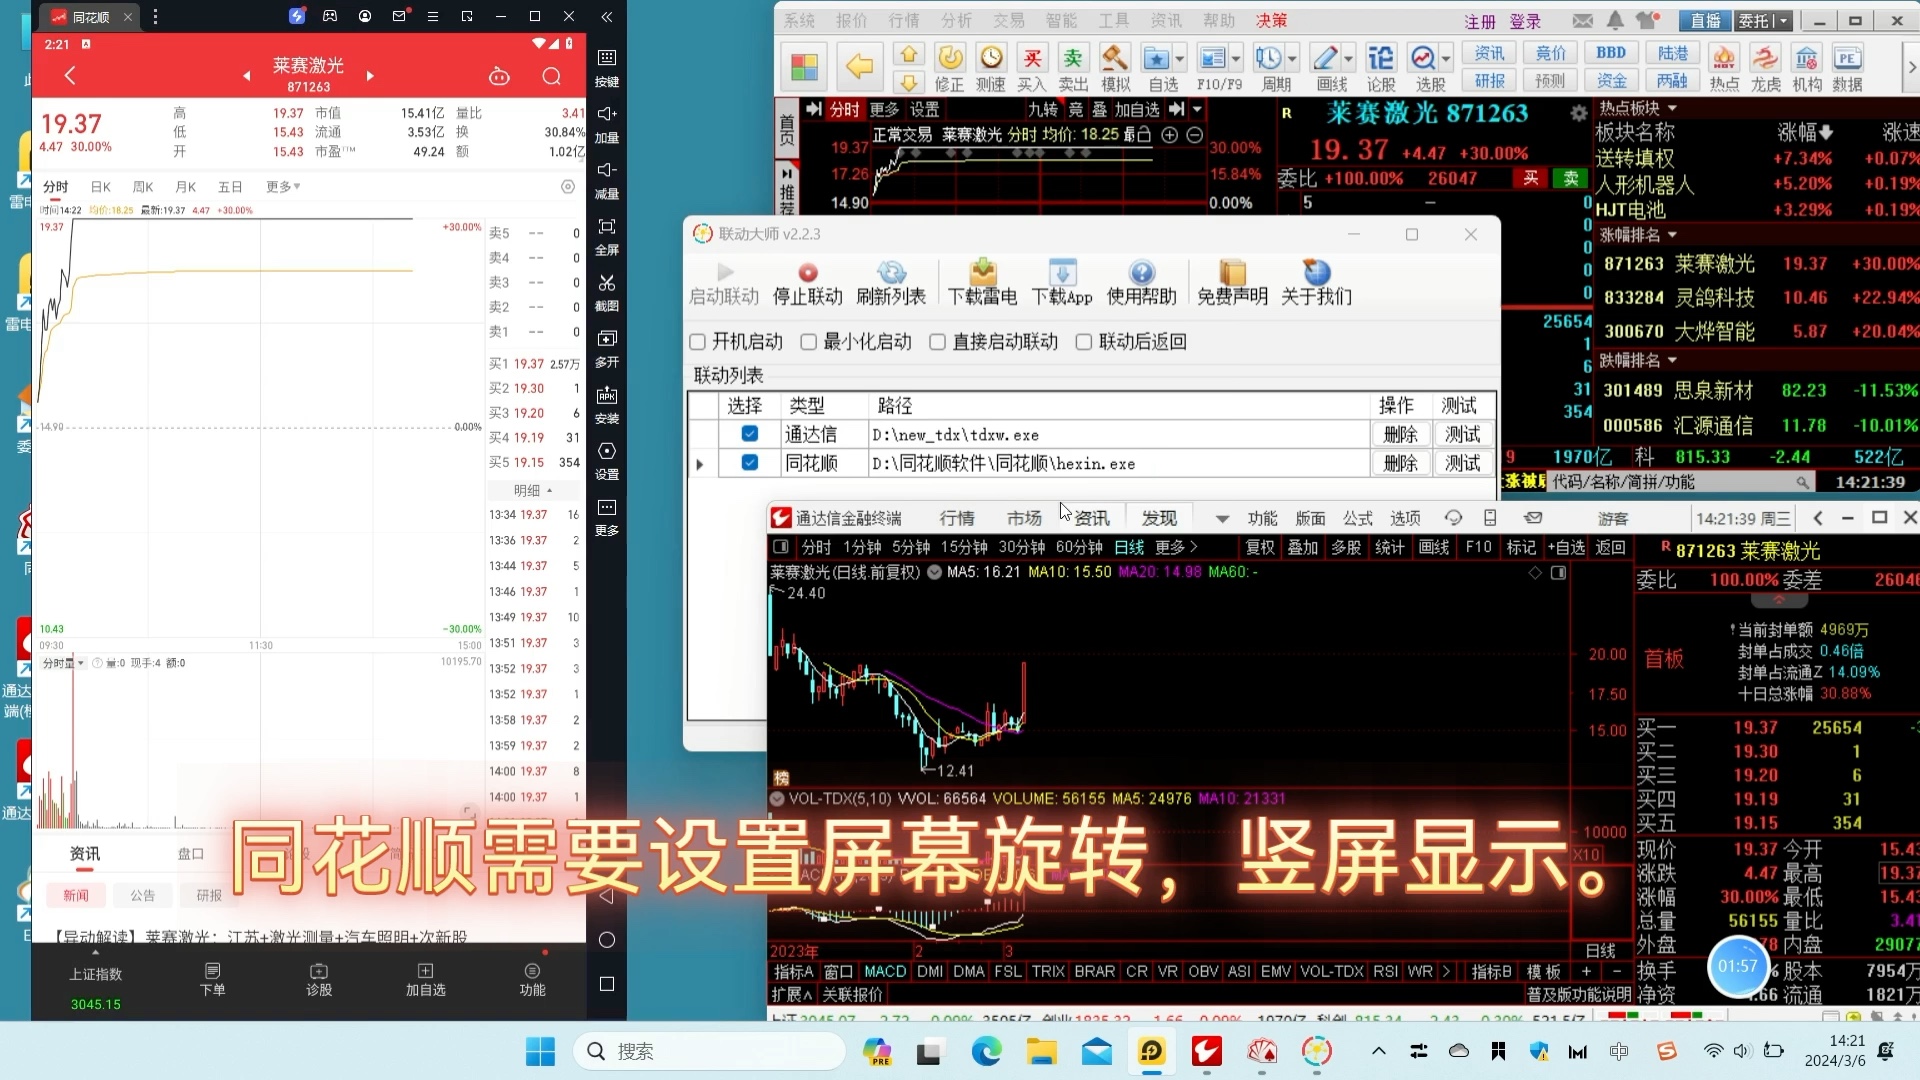The width and height of the screenshot is (1920, 1080).
Task: Tap the search magnifier in 同花顺 header
Action: coord(551,76)
